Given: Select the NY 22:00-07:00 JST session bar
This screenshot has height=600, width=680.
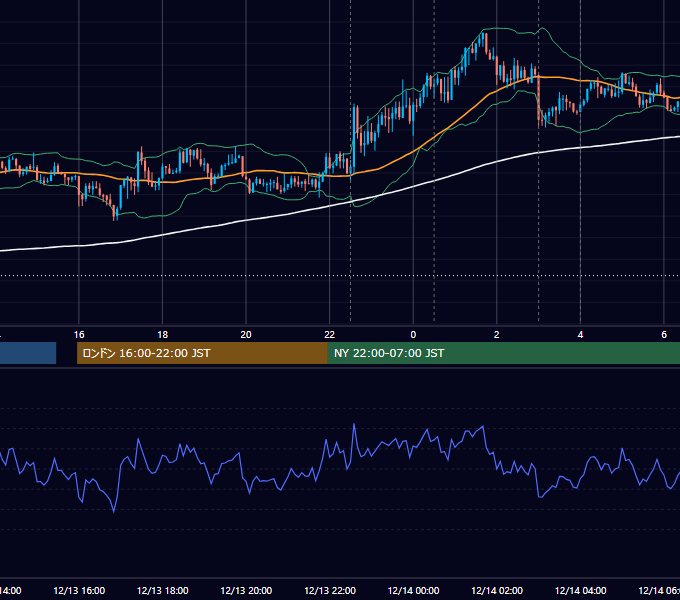Looking at the screenshot, I should pyautogui.click(x=503, y=353).
